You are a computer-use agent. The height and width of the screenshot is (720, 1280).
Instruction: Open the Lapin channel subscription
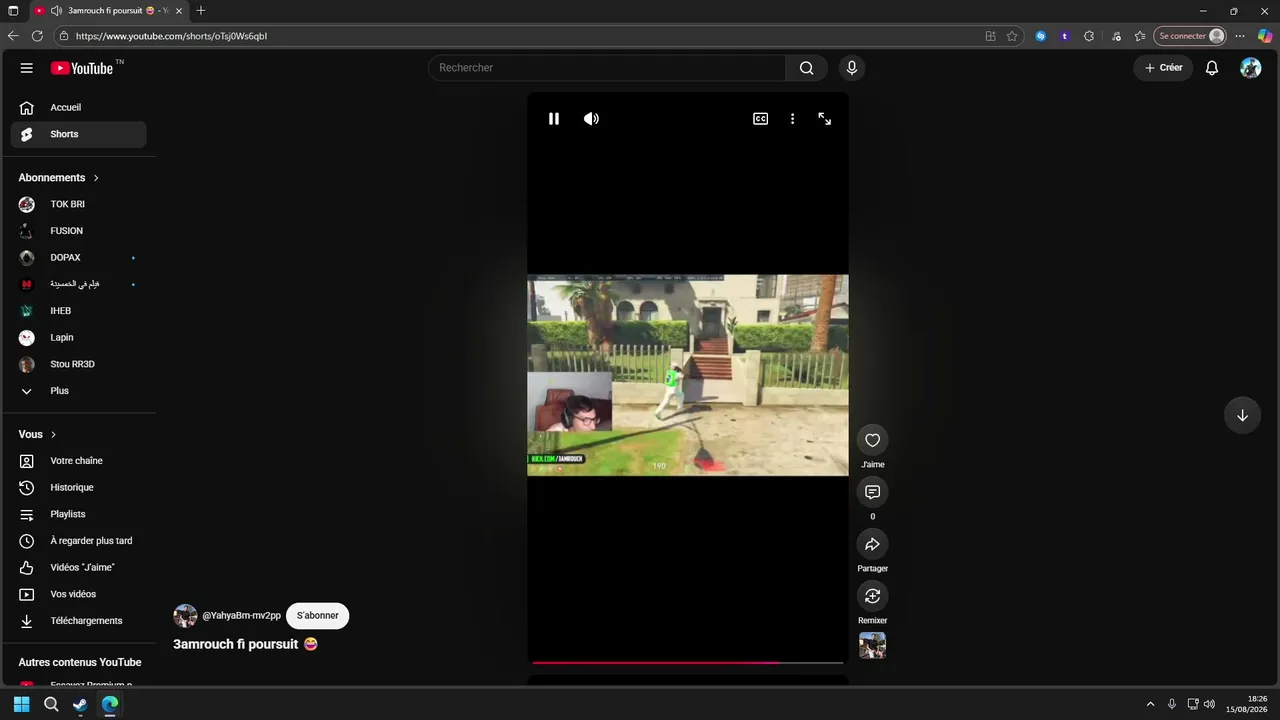point(79,338)
